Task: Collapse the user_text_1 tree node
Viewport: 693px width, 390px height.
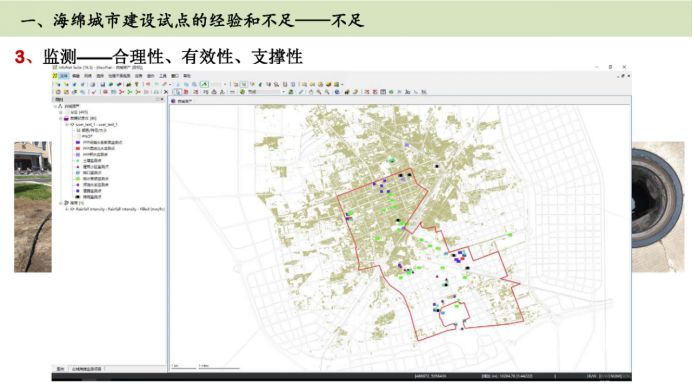Action: 67,125
